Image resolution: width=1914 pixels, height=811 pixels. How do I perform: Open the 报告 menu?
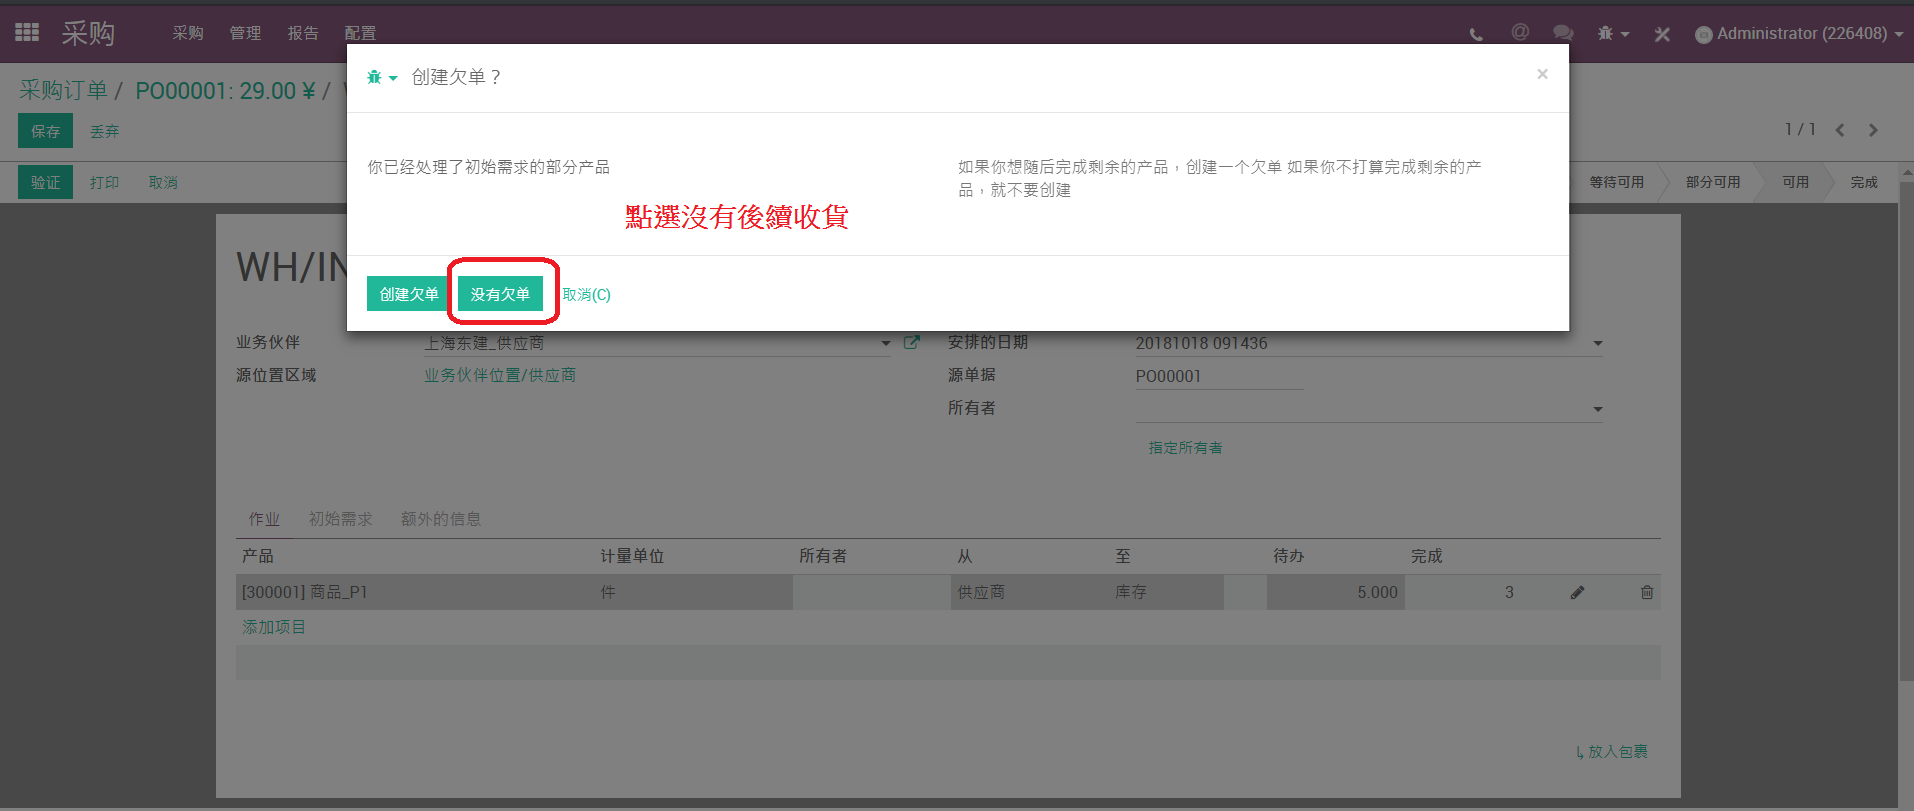point(303,33)
